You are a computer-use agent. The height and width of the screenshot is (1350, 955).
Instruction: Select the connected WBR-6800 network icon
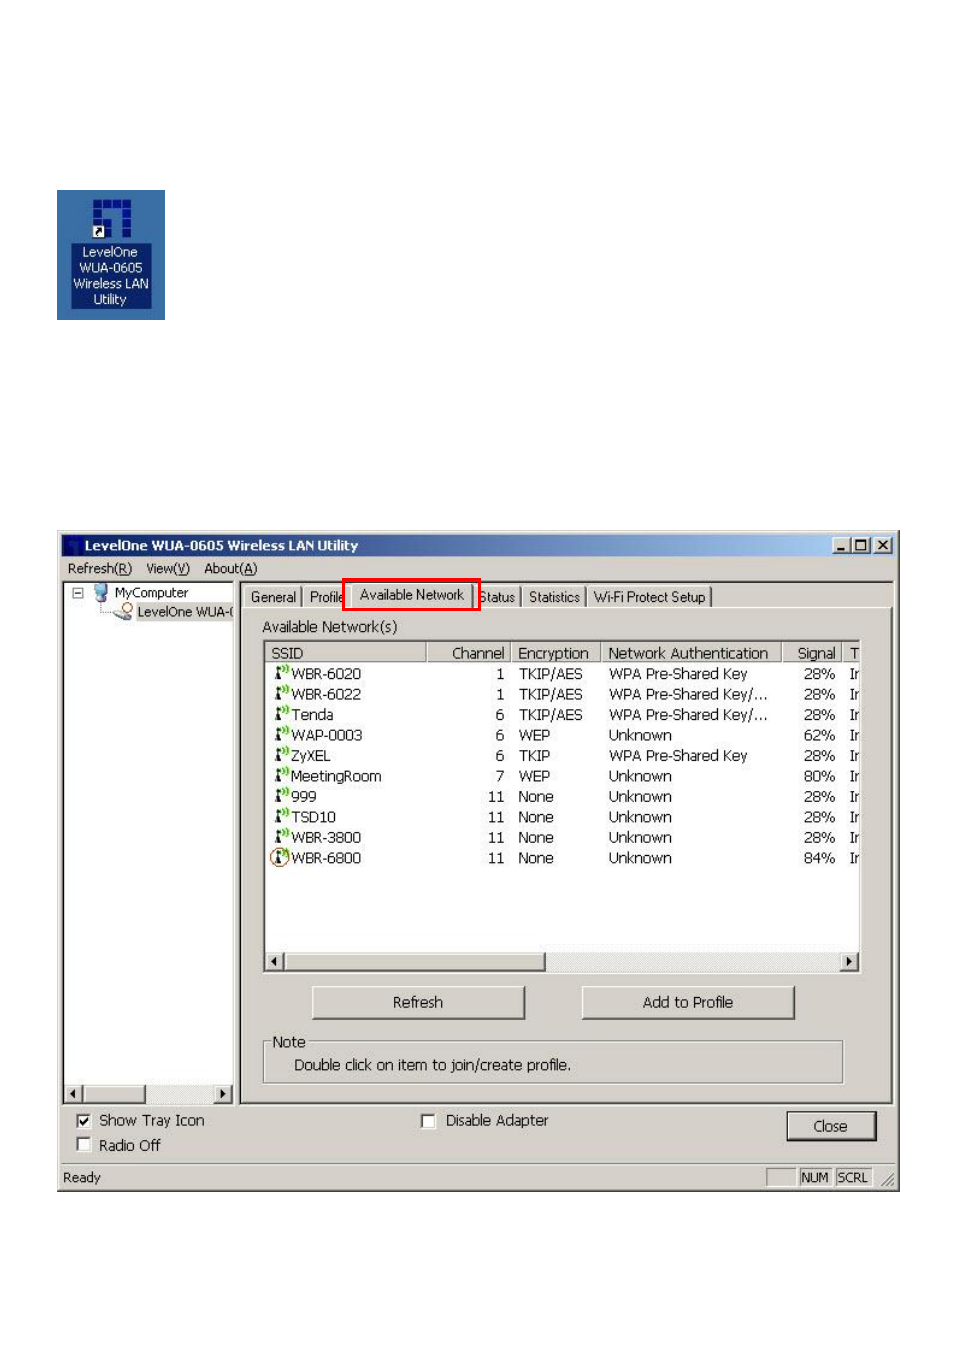tap(280, 857)
